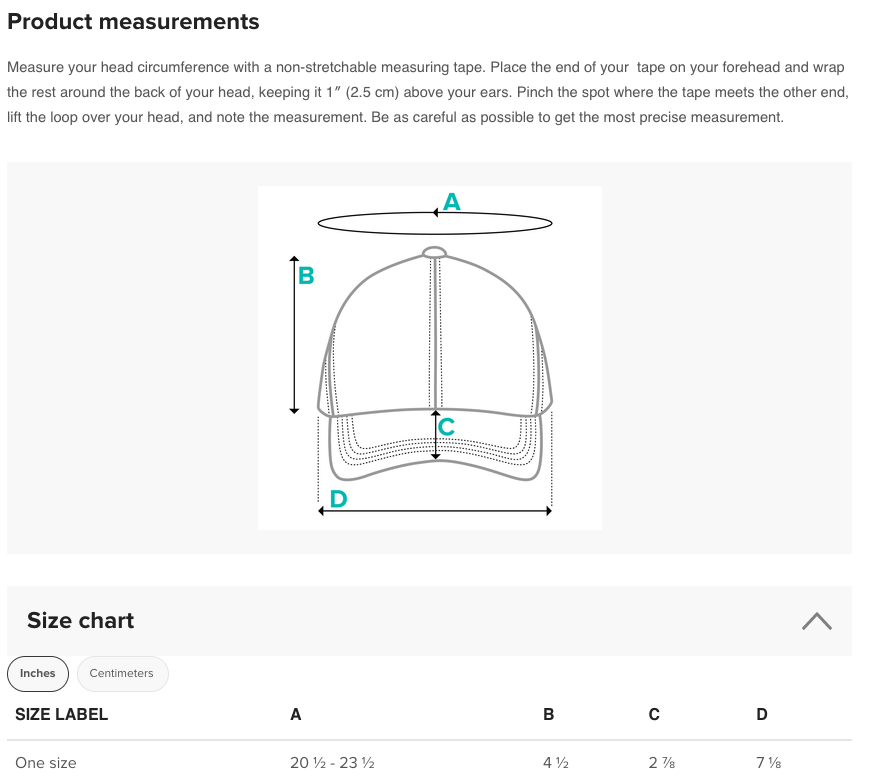Viewport: 869px width, 783px height.
Task: Click the Size chart heading
Action: point(80,621)
